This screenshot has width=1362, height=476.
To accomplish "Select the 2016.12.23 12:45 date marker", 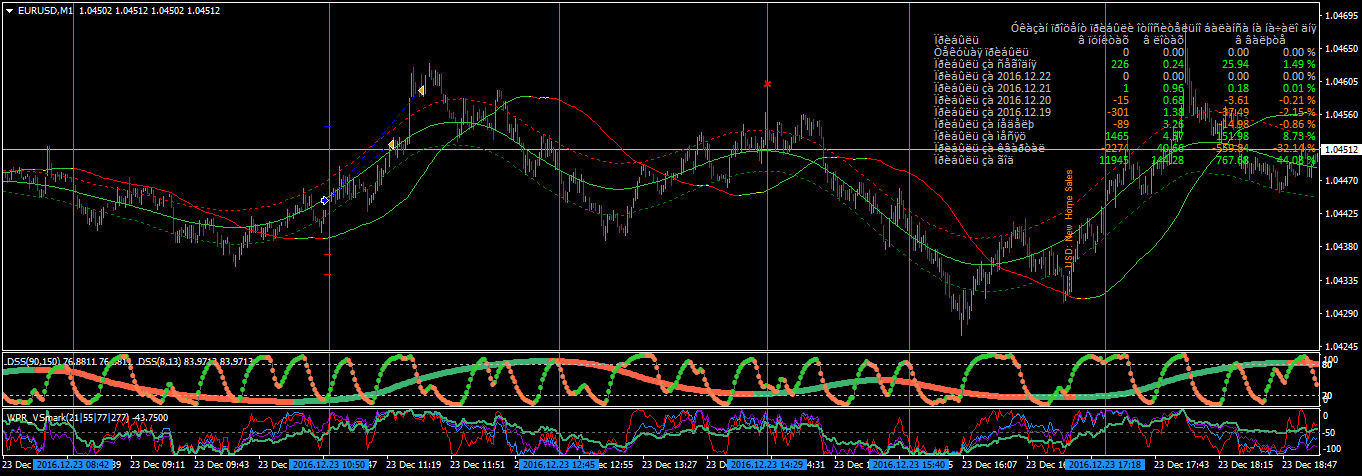I will [x=559, y=465].
